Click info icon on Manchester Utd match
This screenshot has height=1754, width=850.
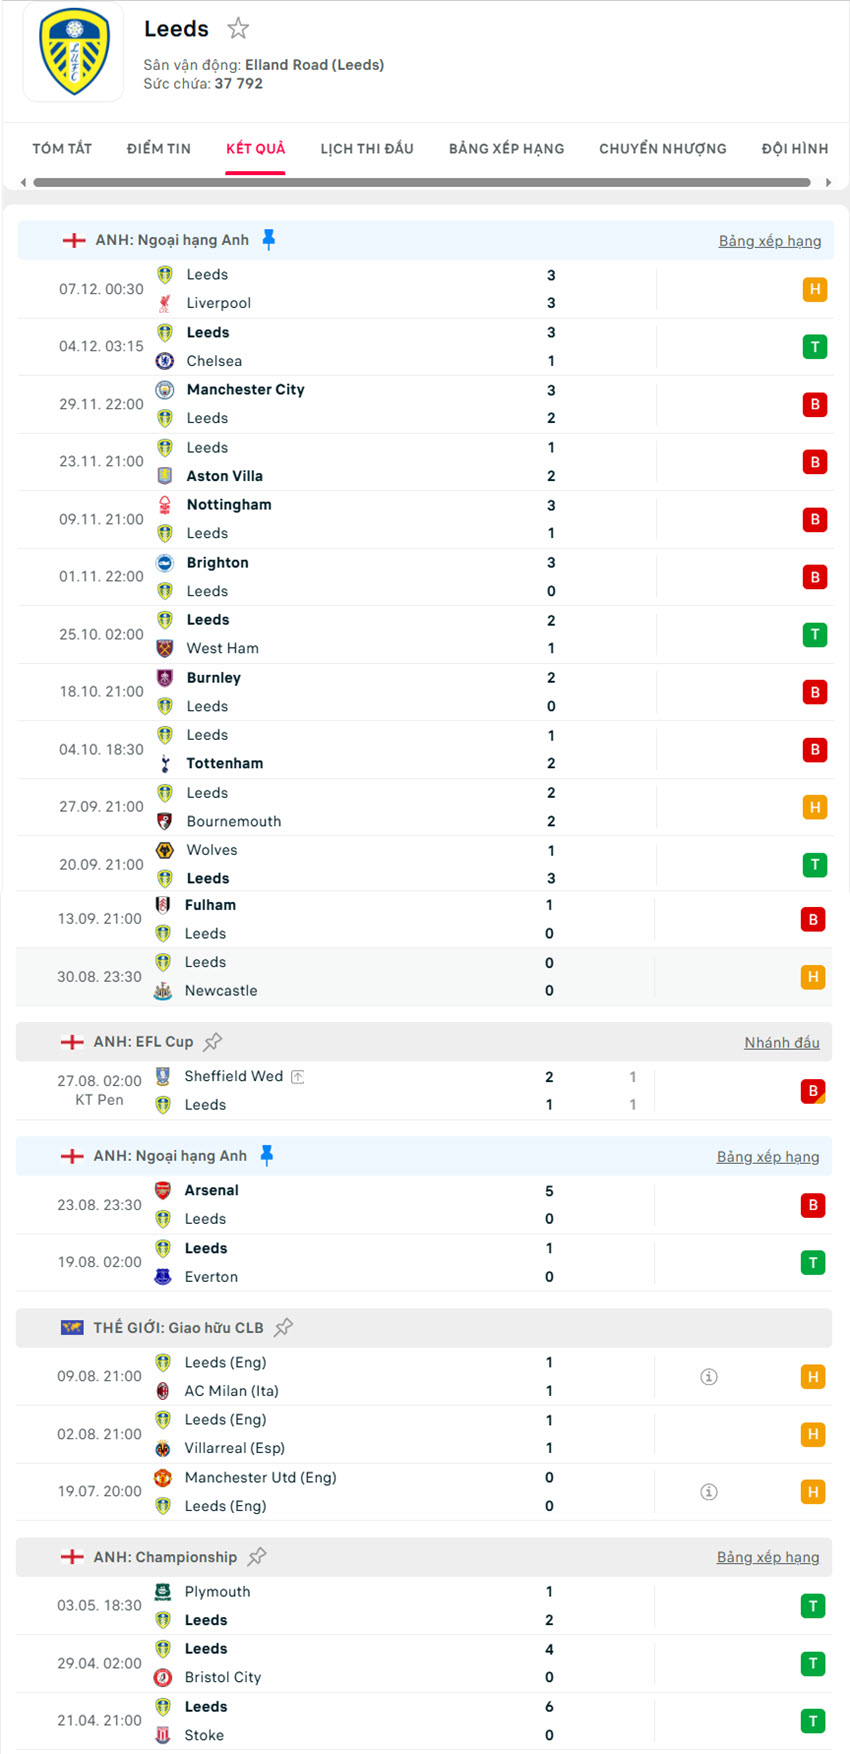click(709, 1492)
